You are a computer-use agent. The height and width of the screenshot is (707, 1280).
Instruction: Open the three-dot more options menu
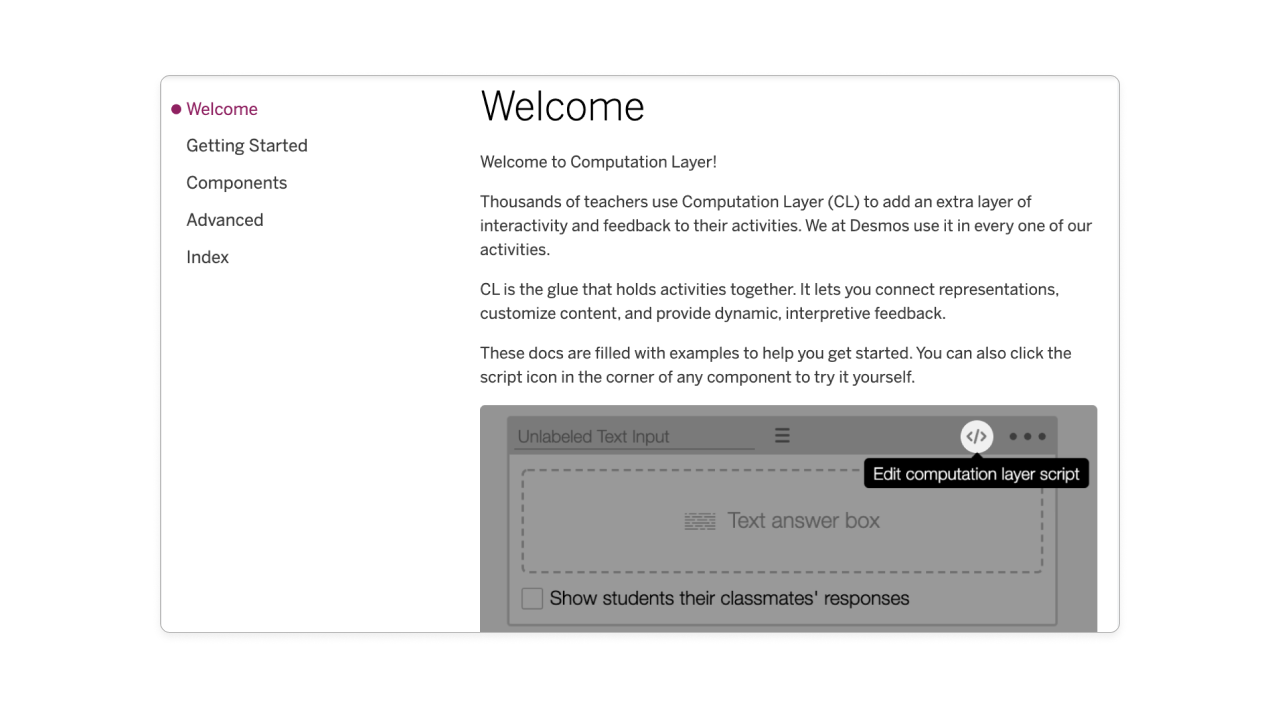pyautogui.click(x=1027, y=437)
